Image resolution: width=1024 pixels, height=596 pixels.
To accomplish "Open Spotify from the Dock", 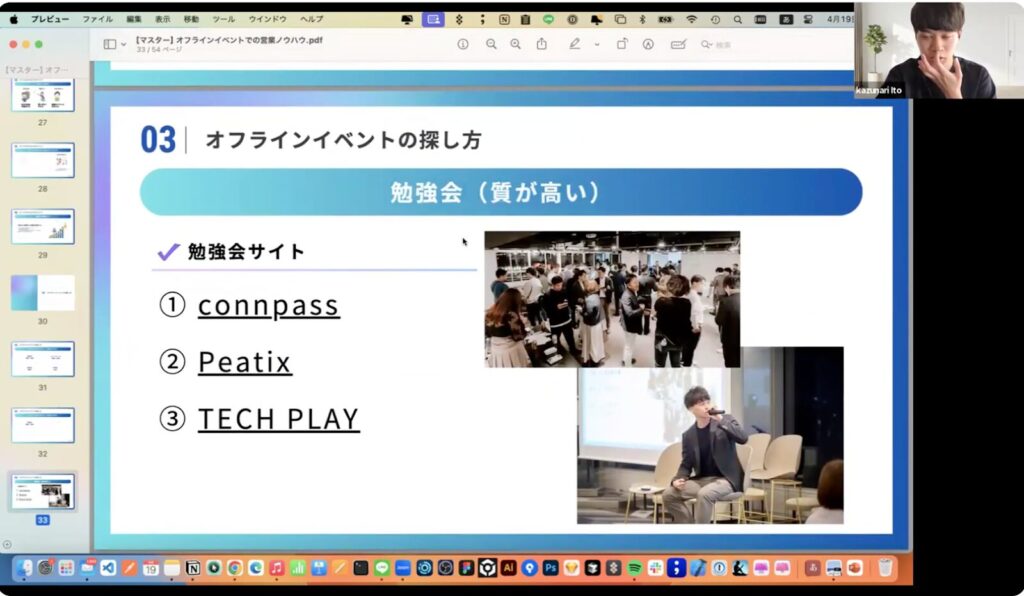I will (635, 568).
